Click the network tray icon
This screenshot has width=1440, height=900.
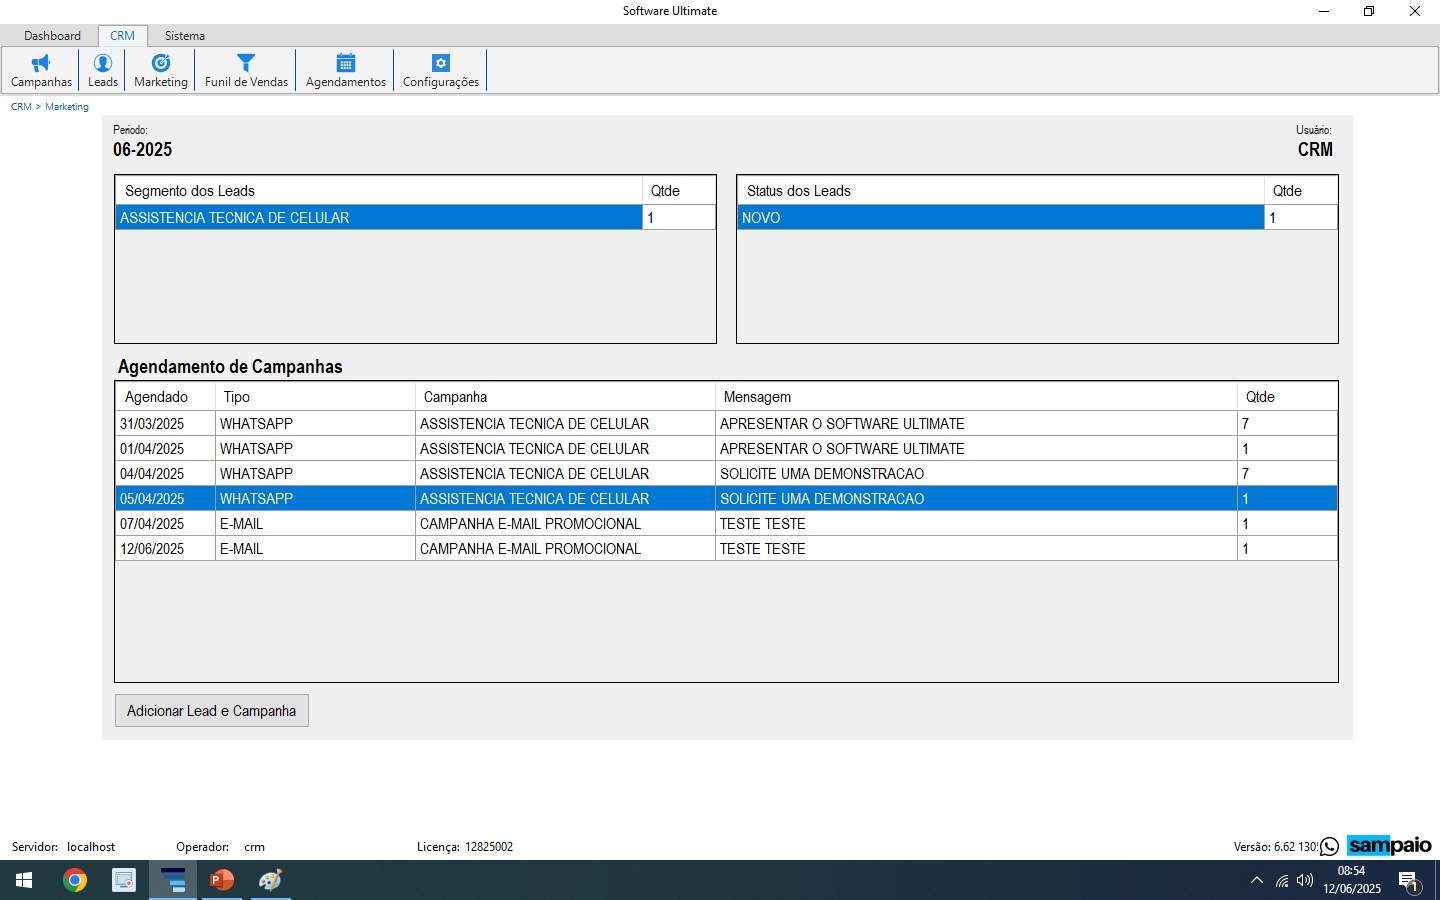click(1281, 881)
